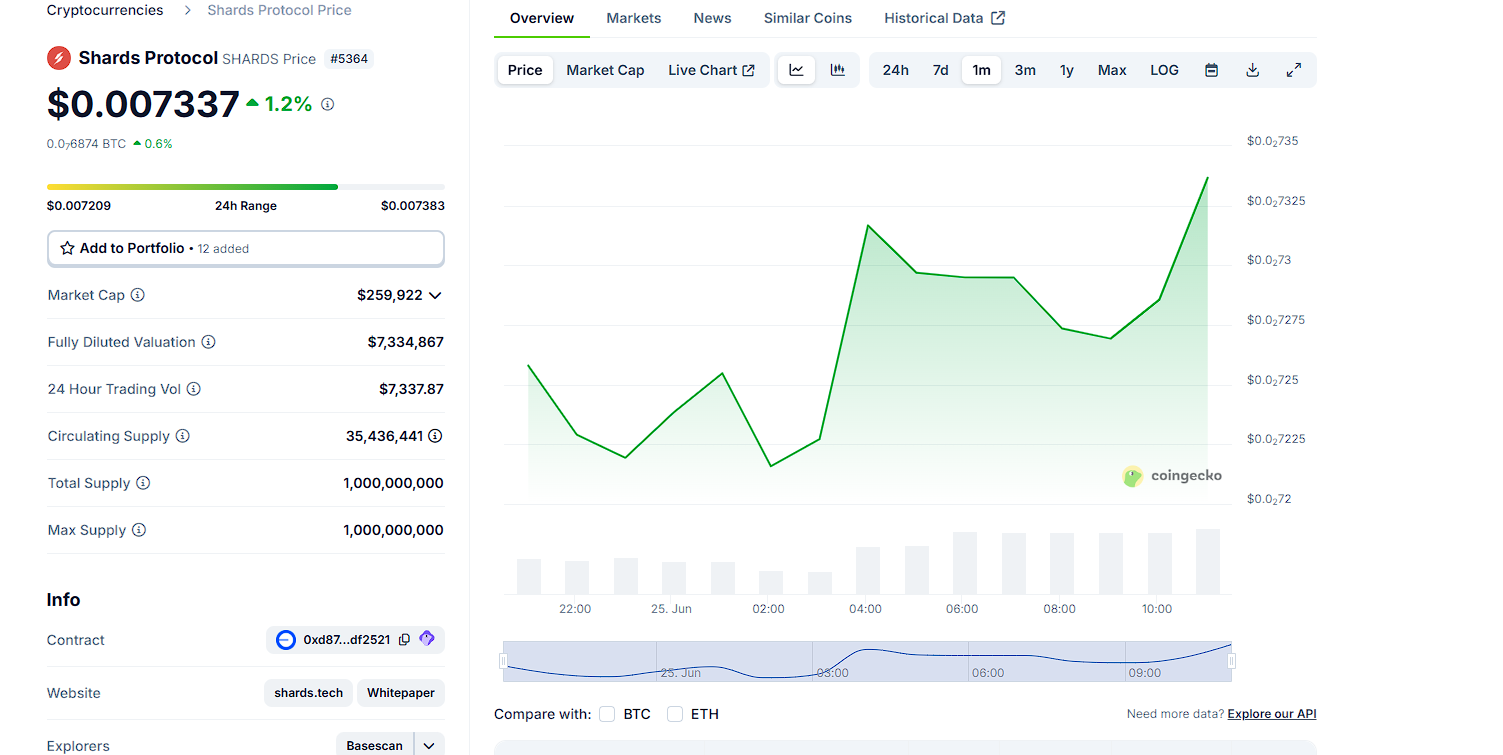Open the Whitepaper link
The height and width of the screenshot is (755, 1503).
pos(401,693)
